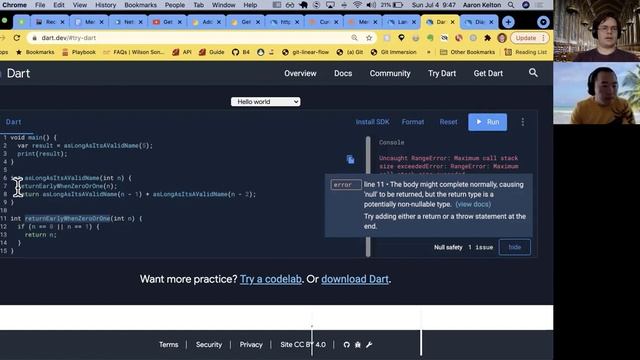
Task: Click the '1 issue' label
Action: point(480,247)
